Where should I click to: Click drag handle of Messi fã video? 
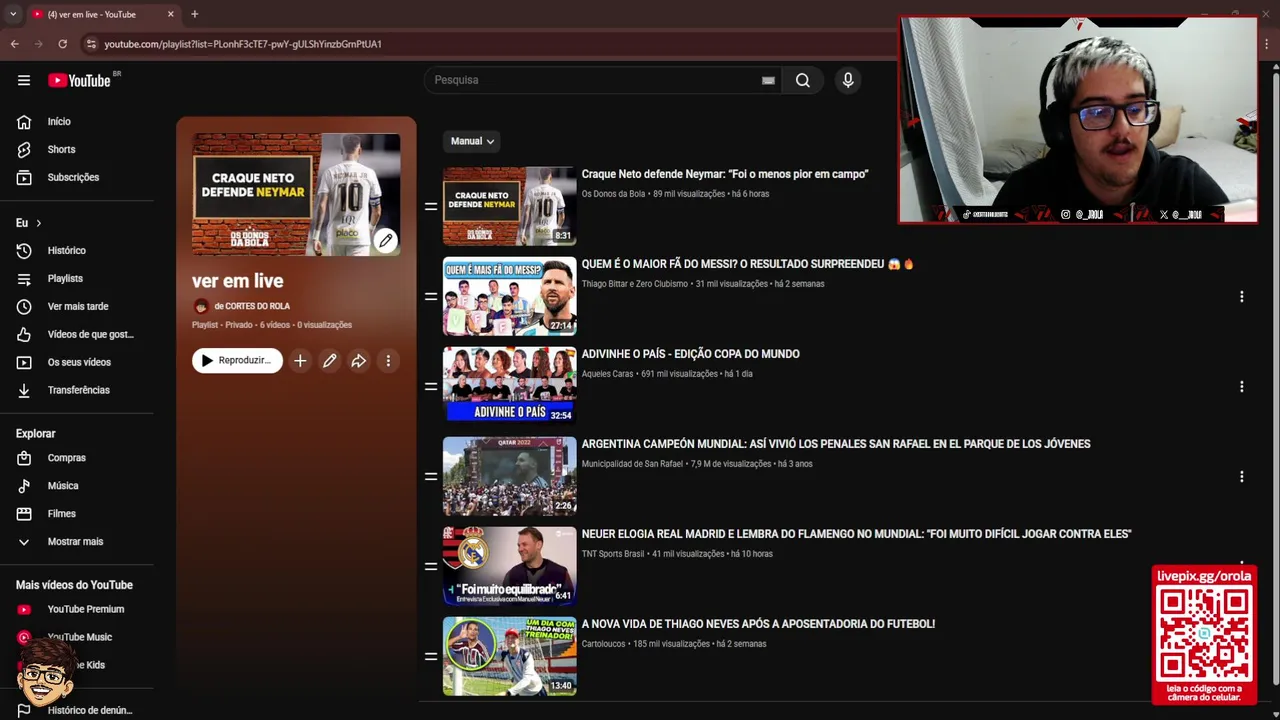(431, 296)
